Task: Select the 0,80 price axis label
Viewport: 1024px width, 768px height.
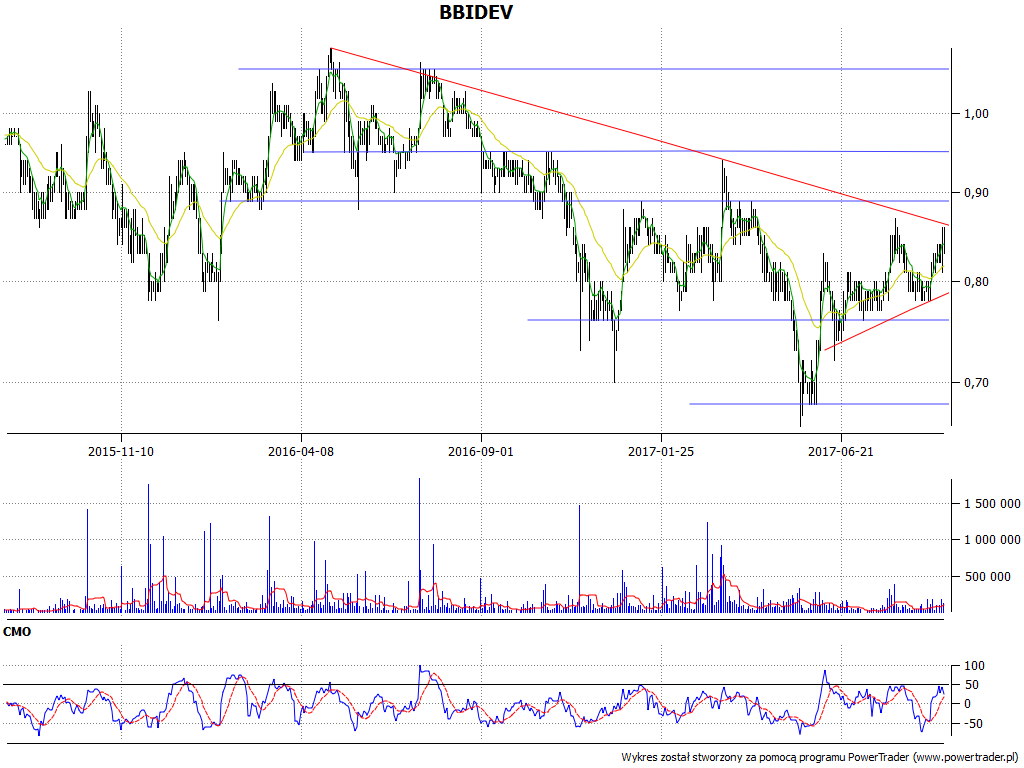Action: pos(976,282)
